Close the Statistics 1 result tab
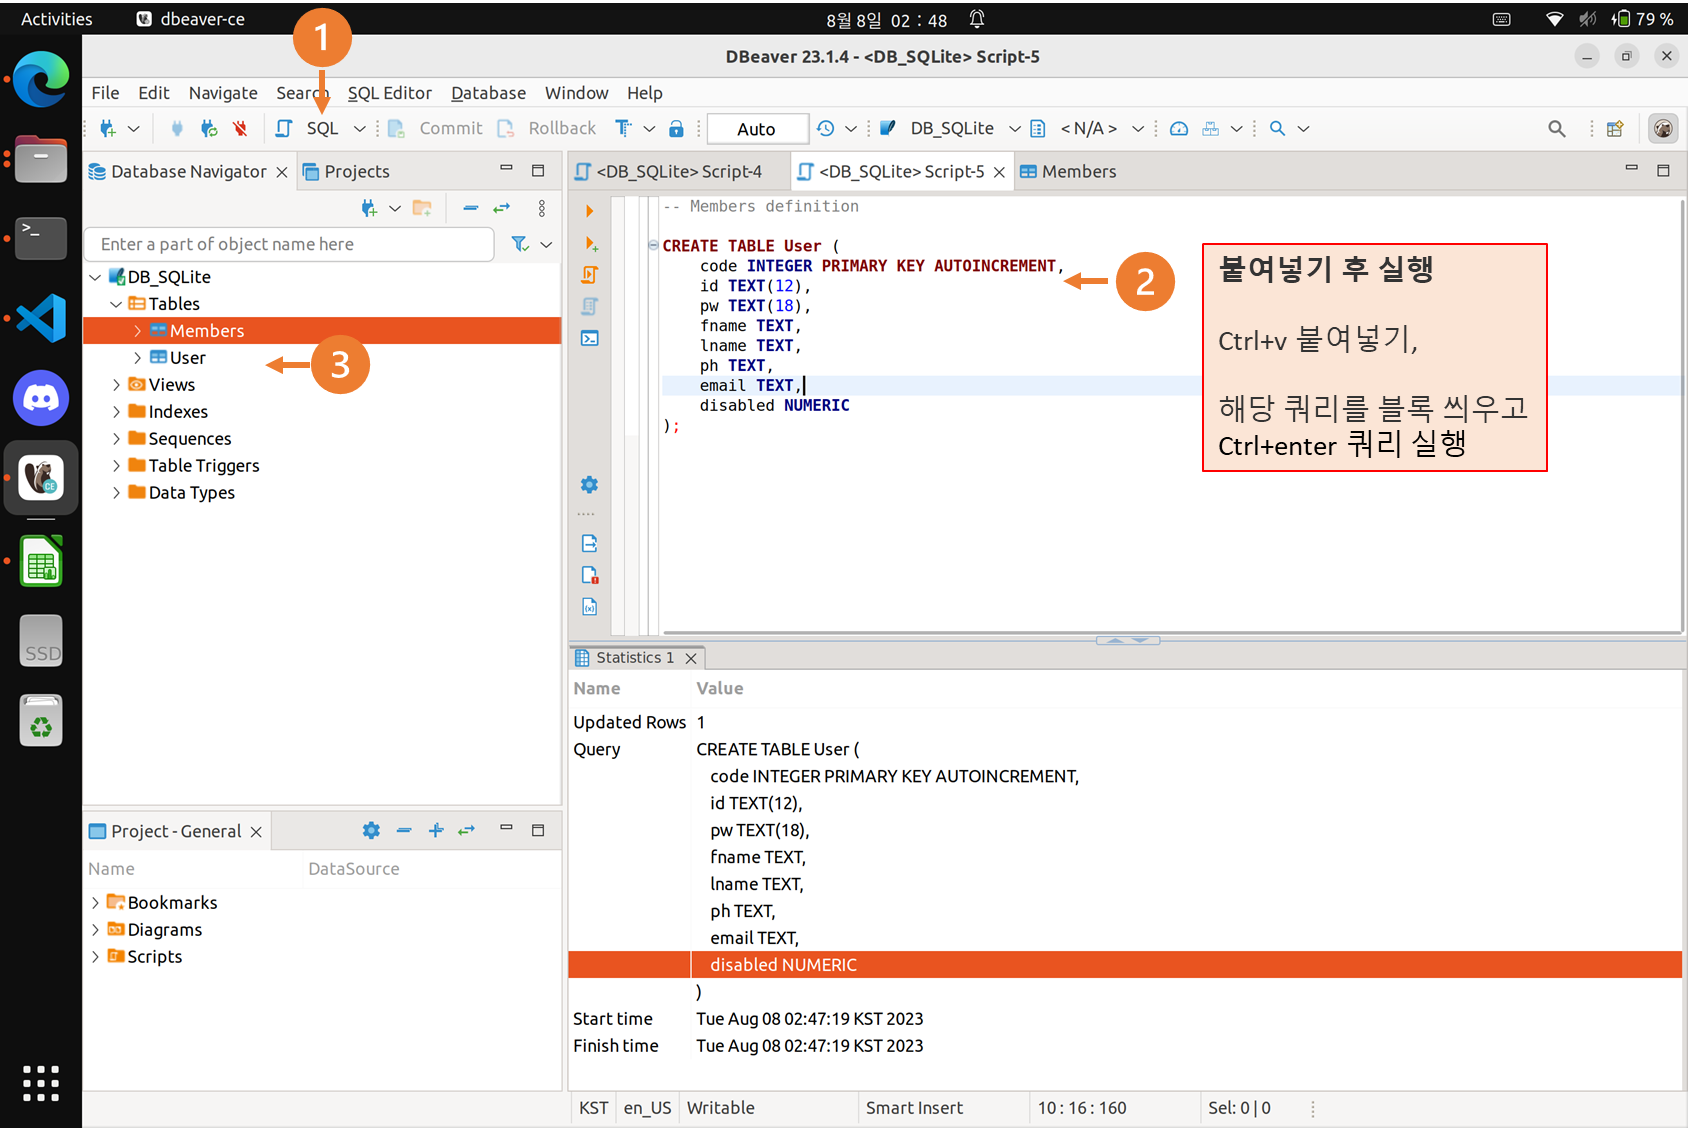 pyautogui.click(x=691, y=658)
